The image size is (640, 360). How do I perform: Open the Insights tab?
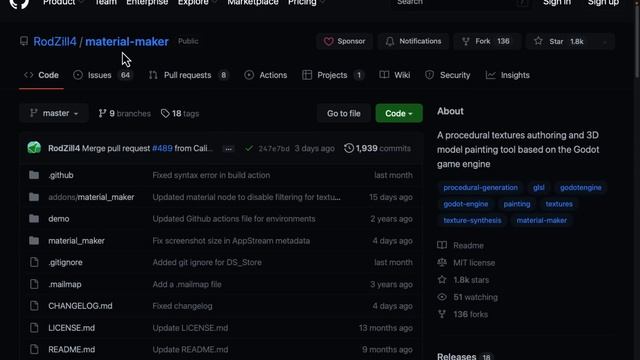coord(508,75)
